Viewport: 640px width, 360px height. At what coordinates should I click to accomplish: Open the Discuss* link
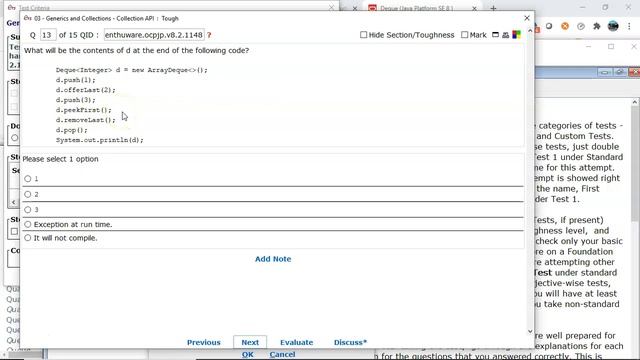[x=350, y=342]
